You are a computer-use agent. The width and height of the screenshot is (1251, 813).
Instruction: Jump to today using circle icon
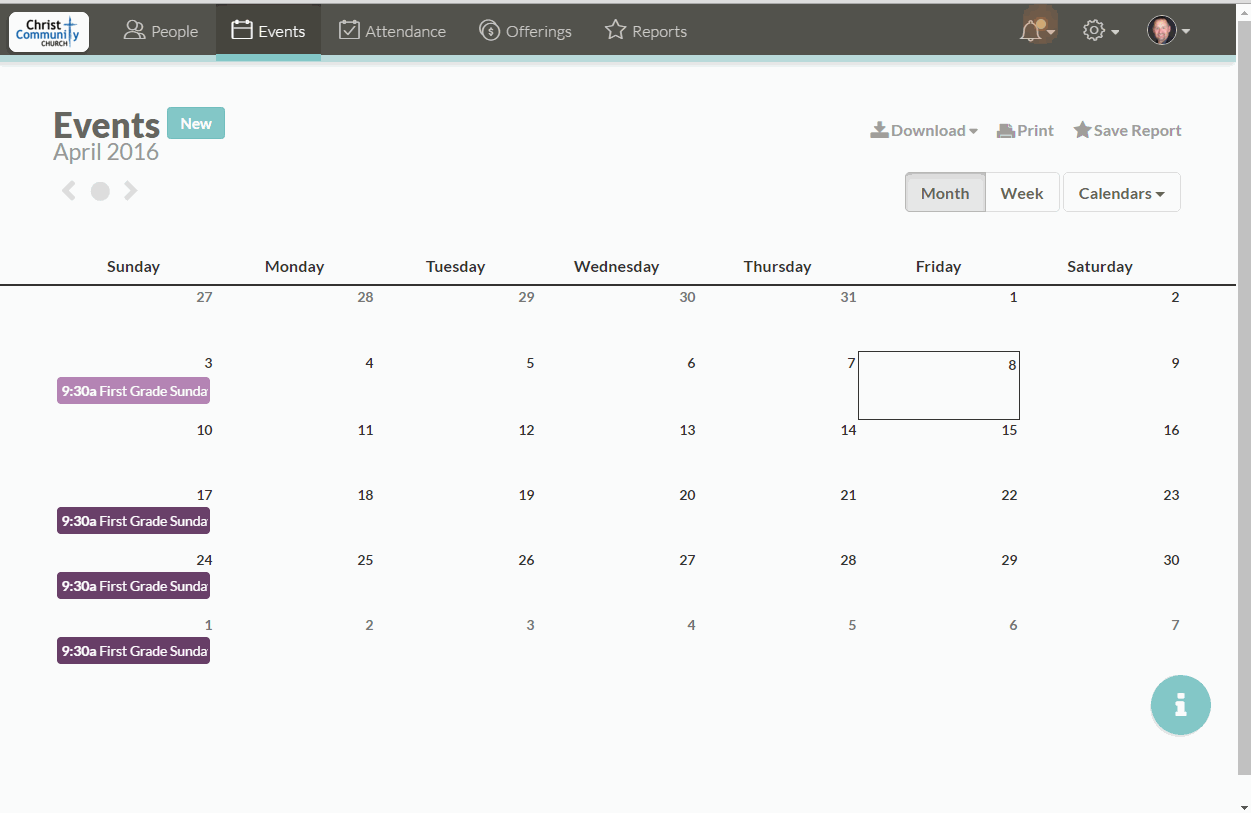click(100, 191)
